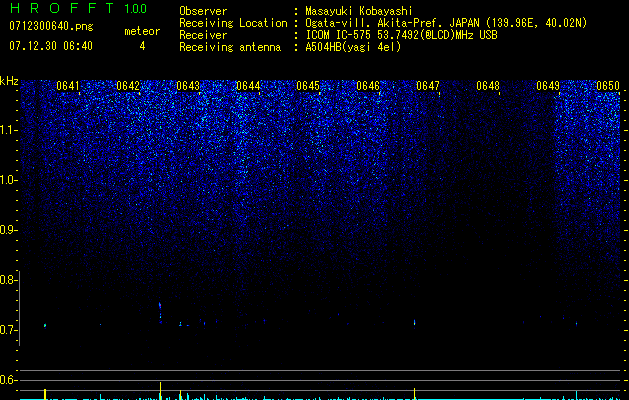Click the bright magenta meteor echo near 0642
This screenshot has height=400, width=629.
coord(160,306)
